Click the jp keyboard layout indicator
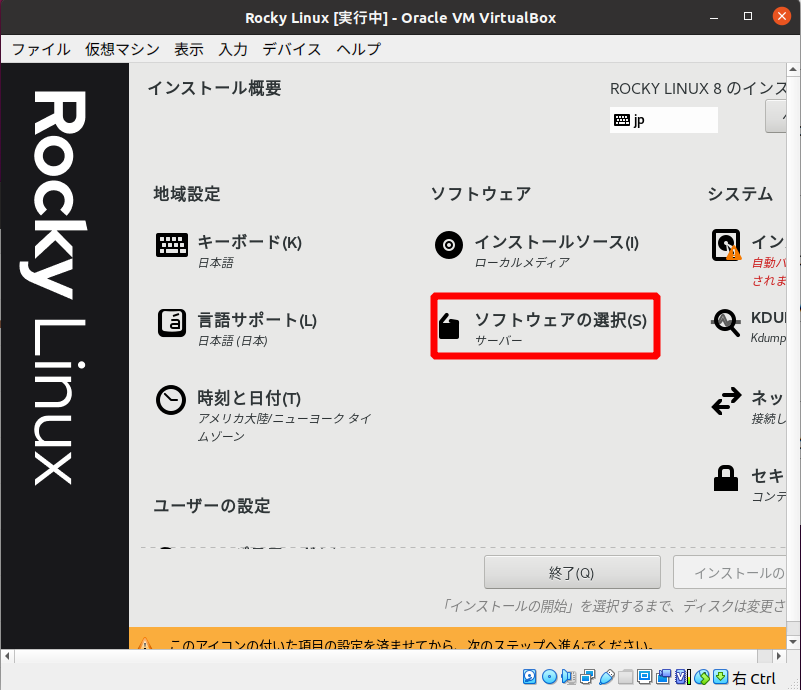801x690 pixels. [664, 120]
